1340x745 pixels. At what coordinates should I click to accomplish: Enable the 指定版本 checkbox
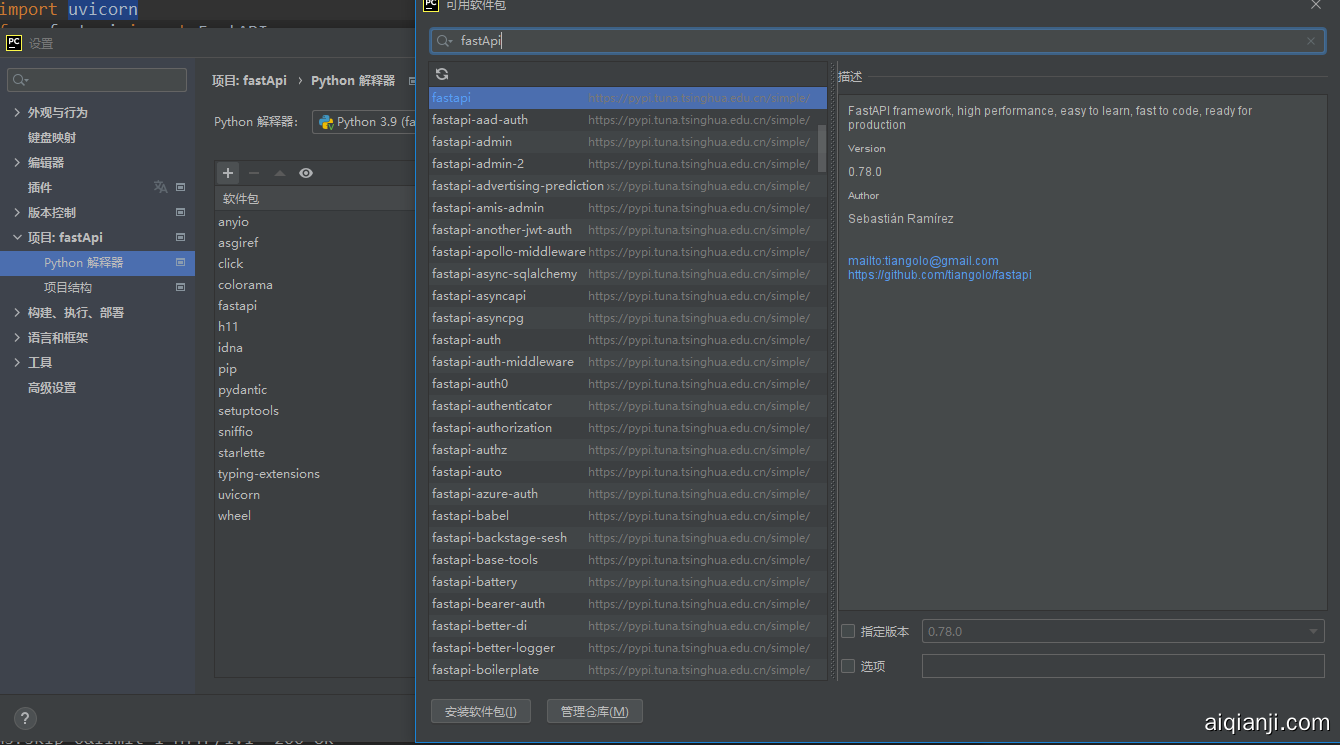848,631
